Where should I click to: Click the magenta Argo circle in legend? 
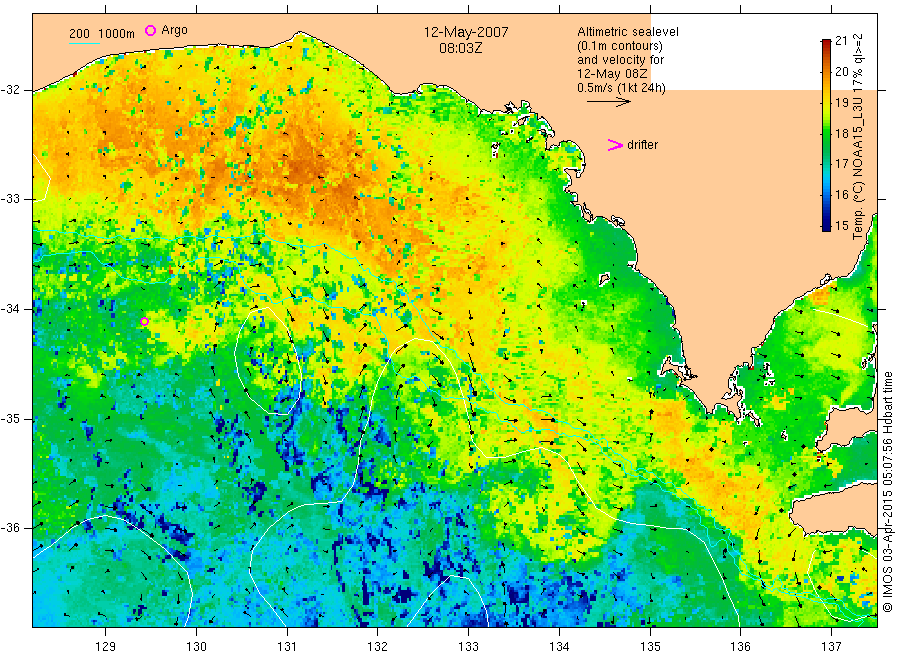(150, 30)
